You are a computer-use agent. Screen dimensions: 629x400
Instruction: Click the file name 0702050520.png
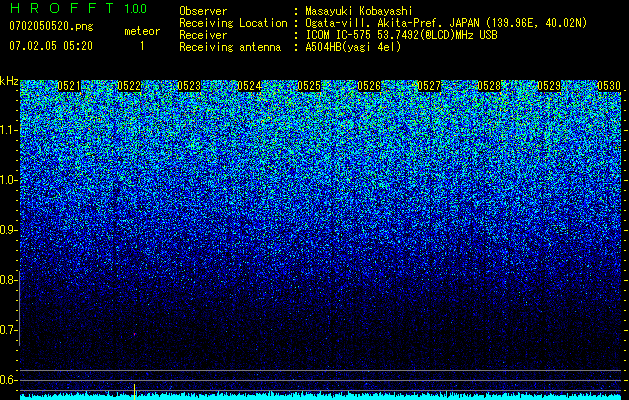click(x=51, y=27)
